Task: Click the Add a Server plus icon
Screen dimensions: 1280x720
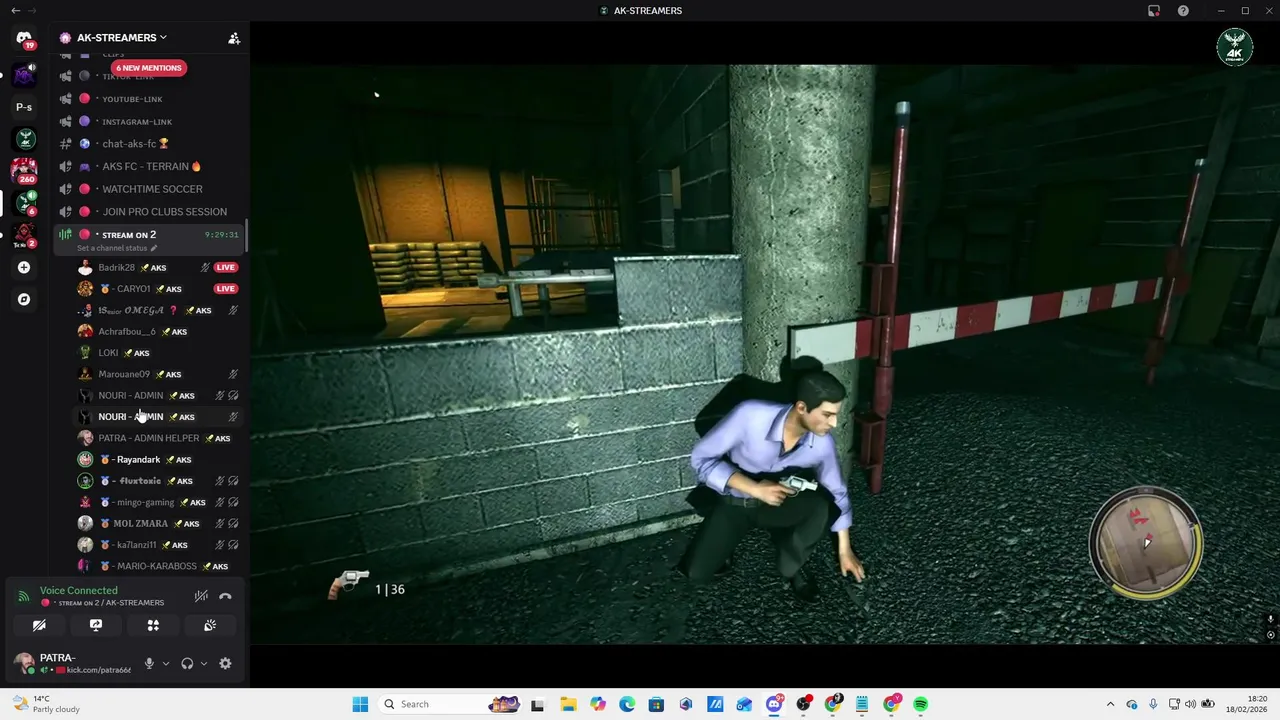Action: [24, 267]
